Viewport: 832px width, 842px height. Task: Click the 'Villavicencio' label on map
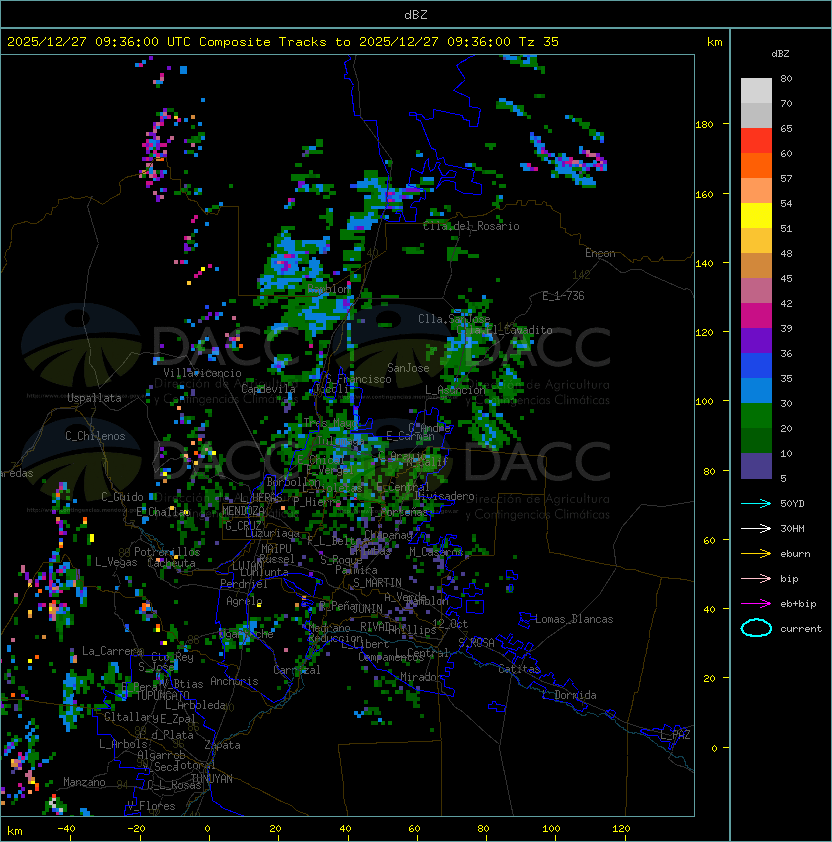click(202, 373)
